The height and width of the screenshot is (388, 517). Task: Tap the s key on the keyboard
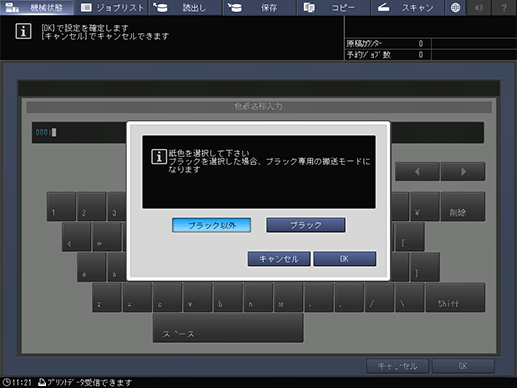click(117, 267)
